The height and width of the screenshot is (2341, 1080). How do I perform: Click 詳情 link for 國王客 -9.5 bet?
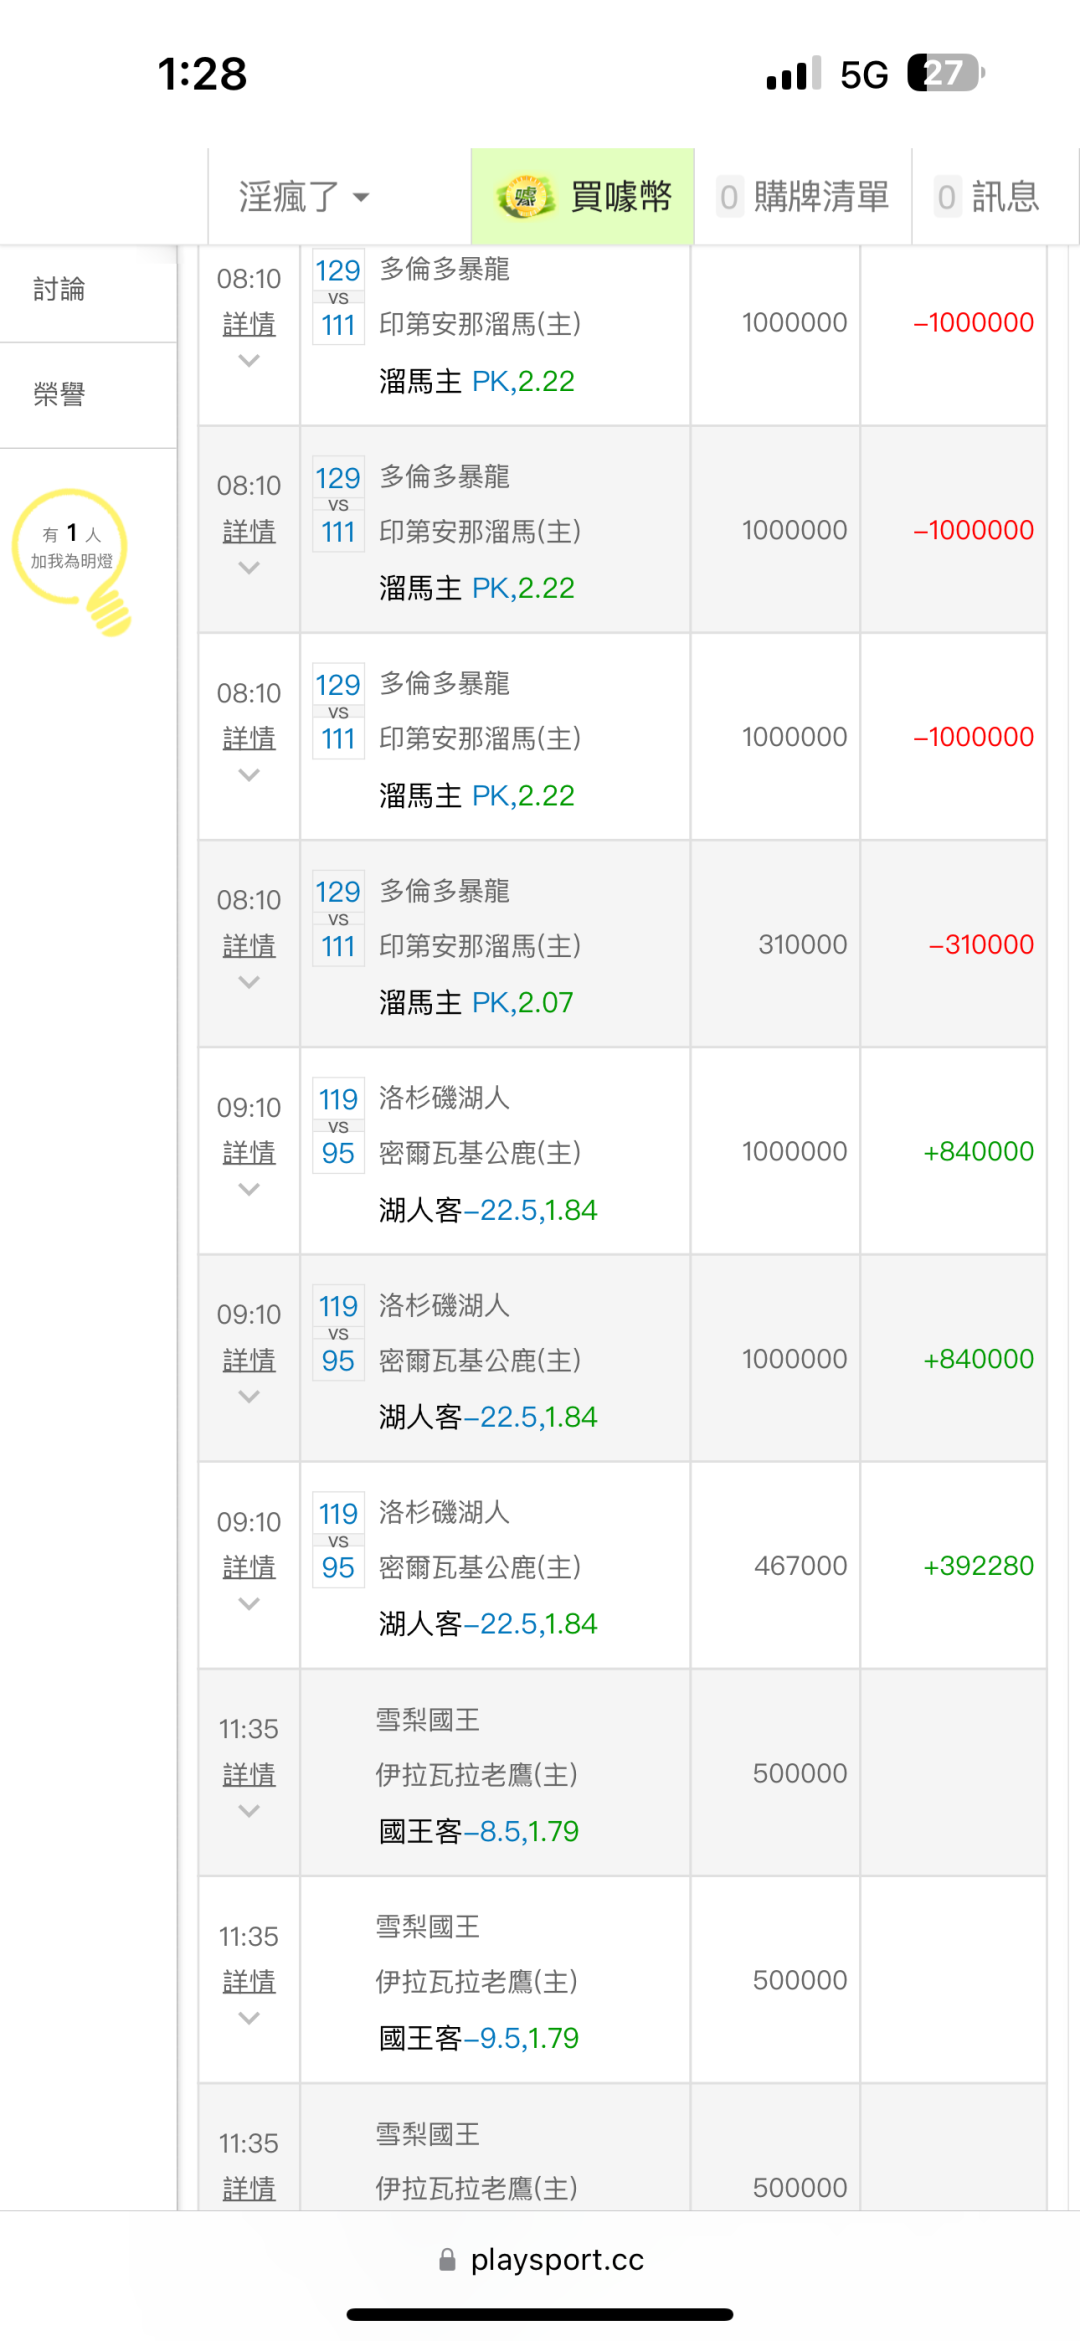pyautogui.click(x=249, y=1981)
